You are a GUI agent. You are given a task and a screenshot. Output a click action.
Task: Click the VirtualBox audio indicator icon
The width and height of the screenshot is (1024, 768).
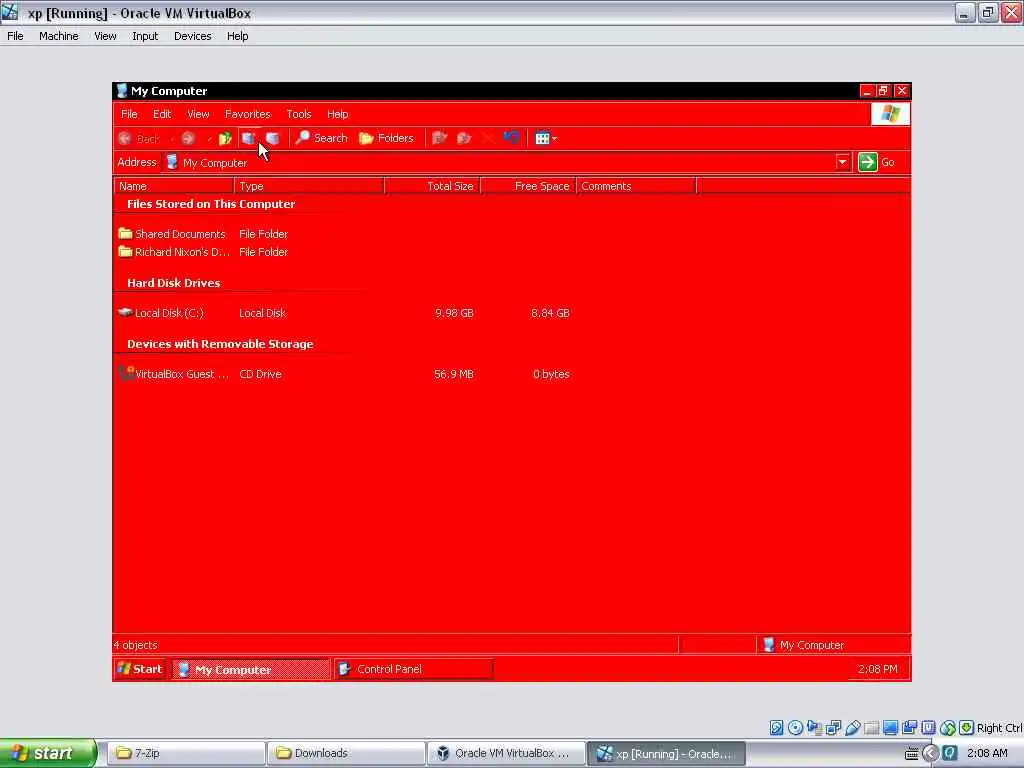tap(814, 728)
